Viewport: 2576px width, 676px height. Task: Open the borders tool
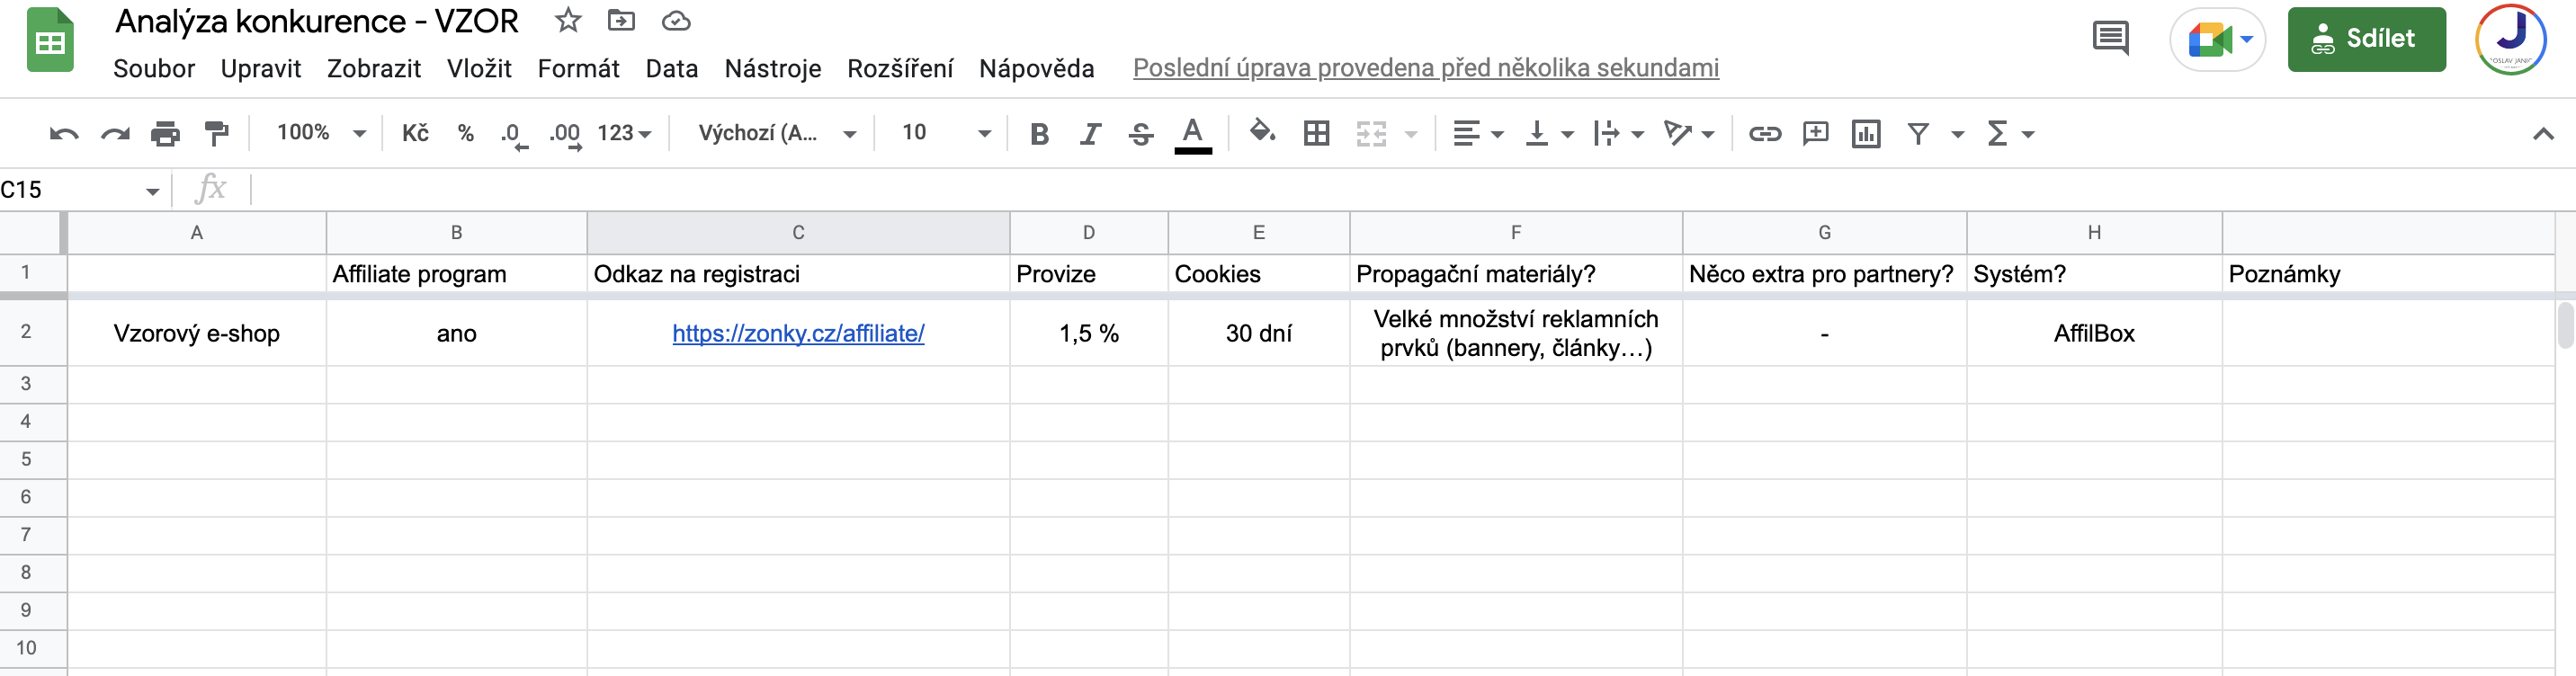point(1316,133)
